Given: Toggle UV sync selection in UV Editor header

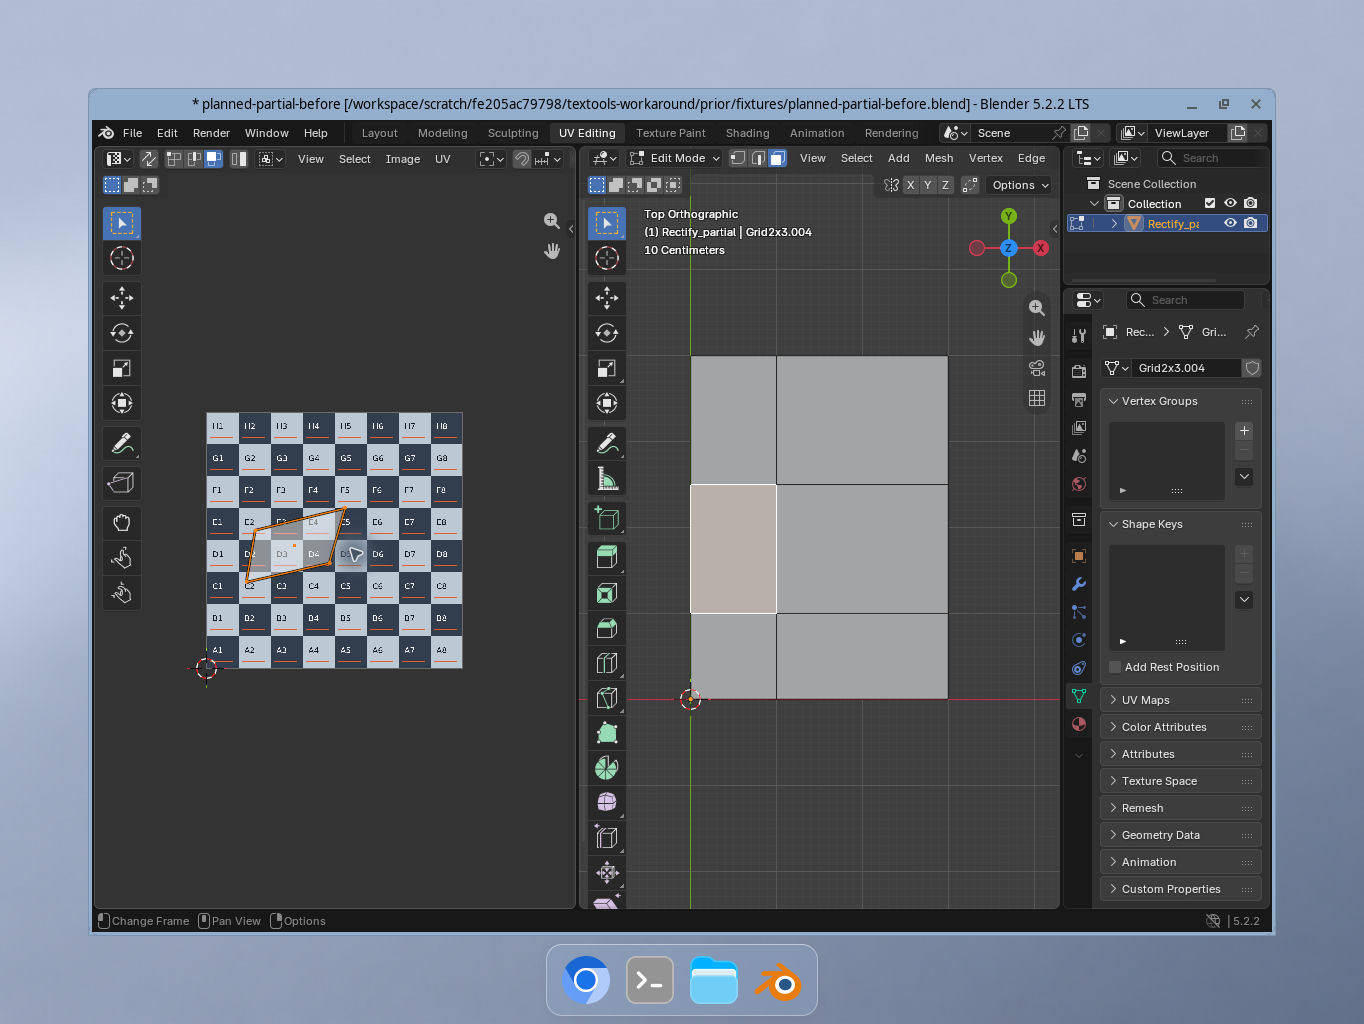Looking at the screenshot, I should tap(149, 159).
